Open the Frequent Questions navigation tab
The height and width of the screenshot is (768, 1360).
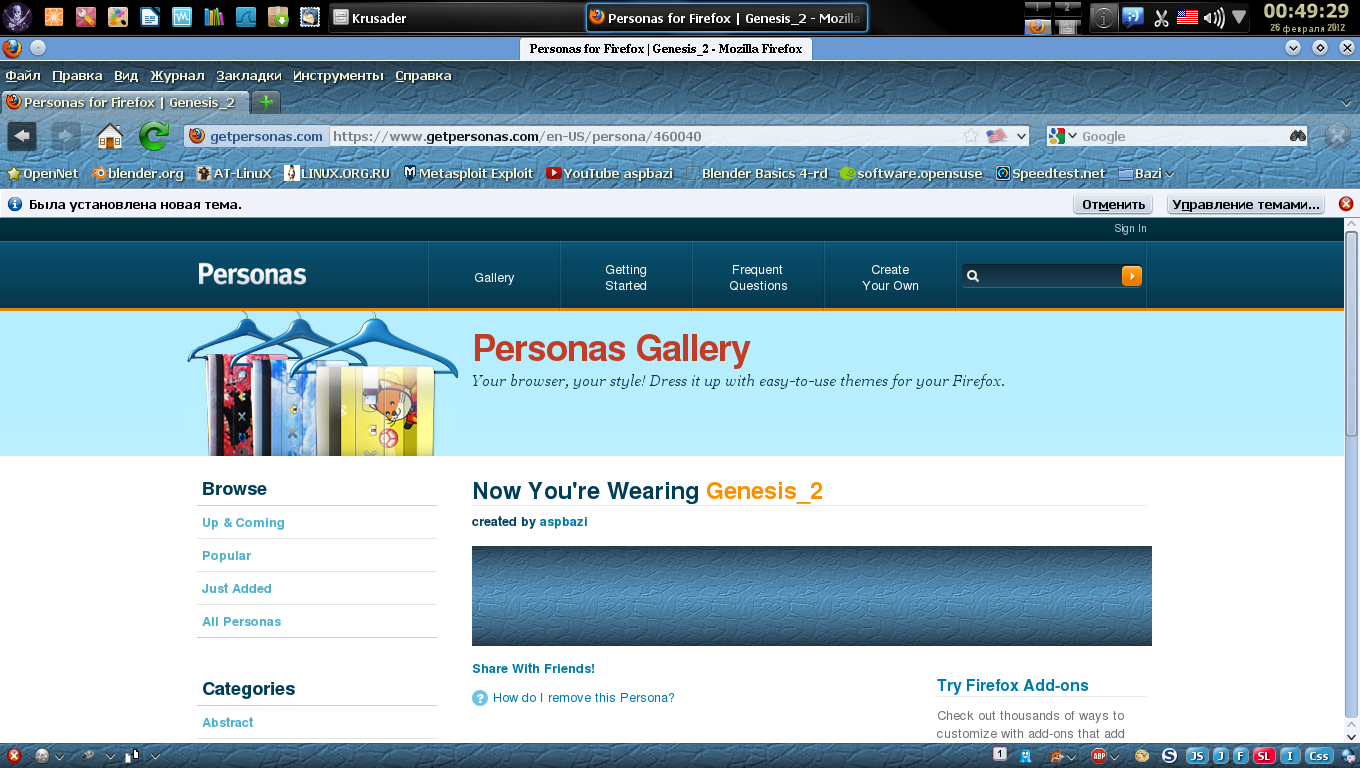(x=758, y=277)
